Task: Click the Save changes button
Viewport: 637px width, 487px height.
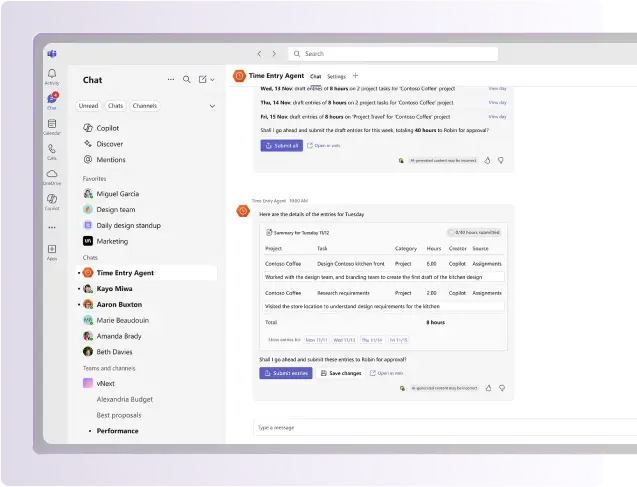Action: pos(340,373)
